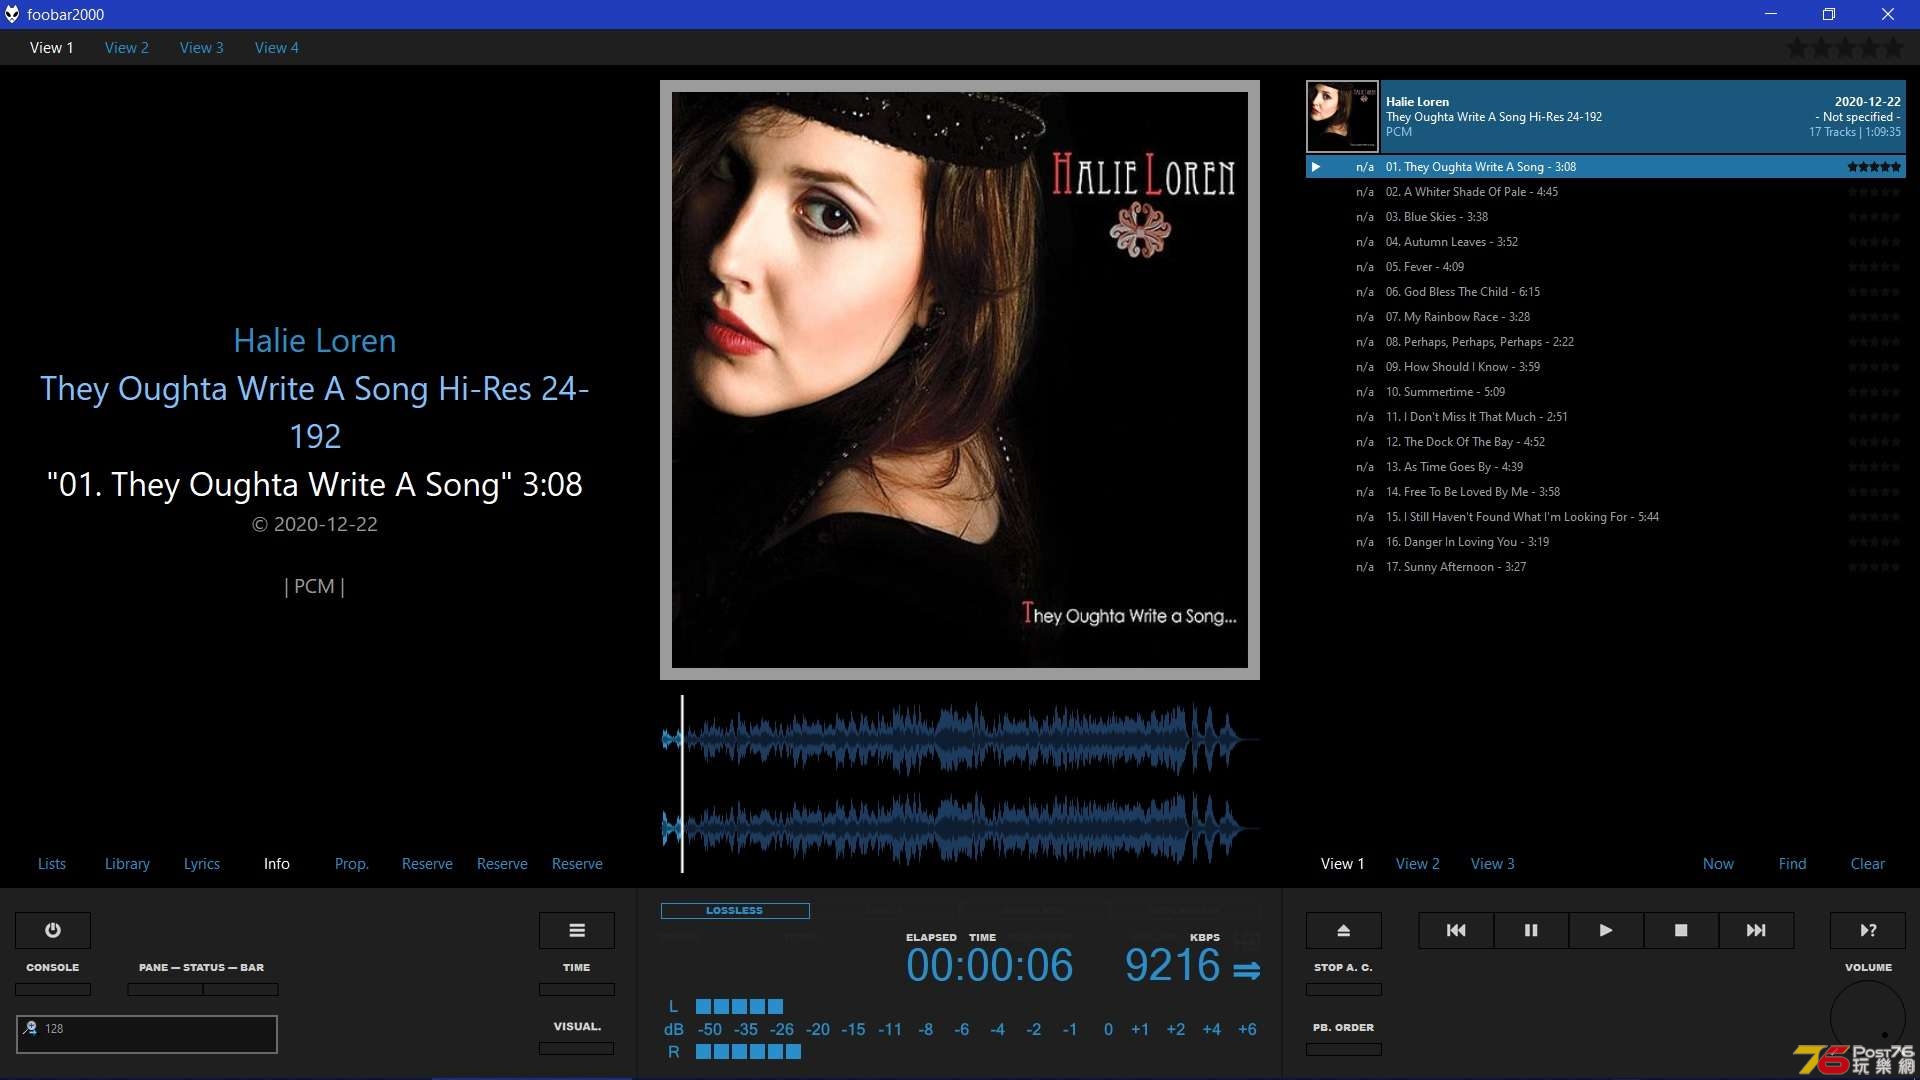Pause playback
This screenshot has height=1080, width=1920.
click(x=1531, y=930)
